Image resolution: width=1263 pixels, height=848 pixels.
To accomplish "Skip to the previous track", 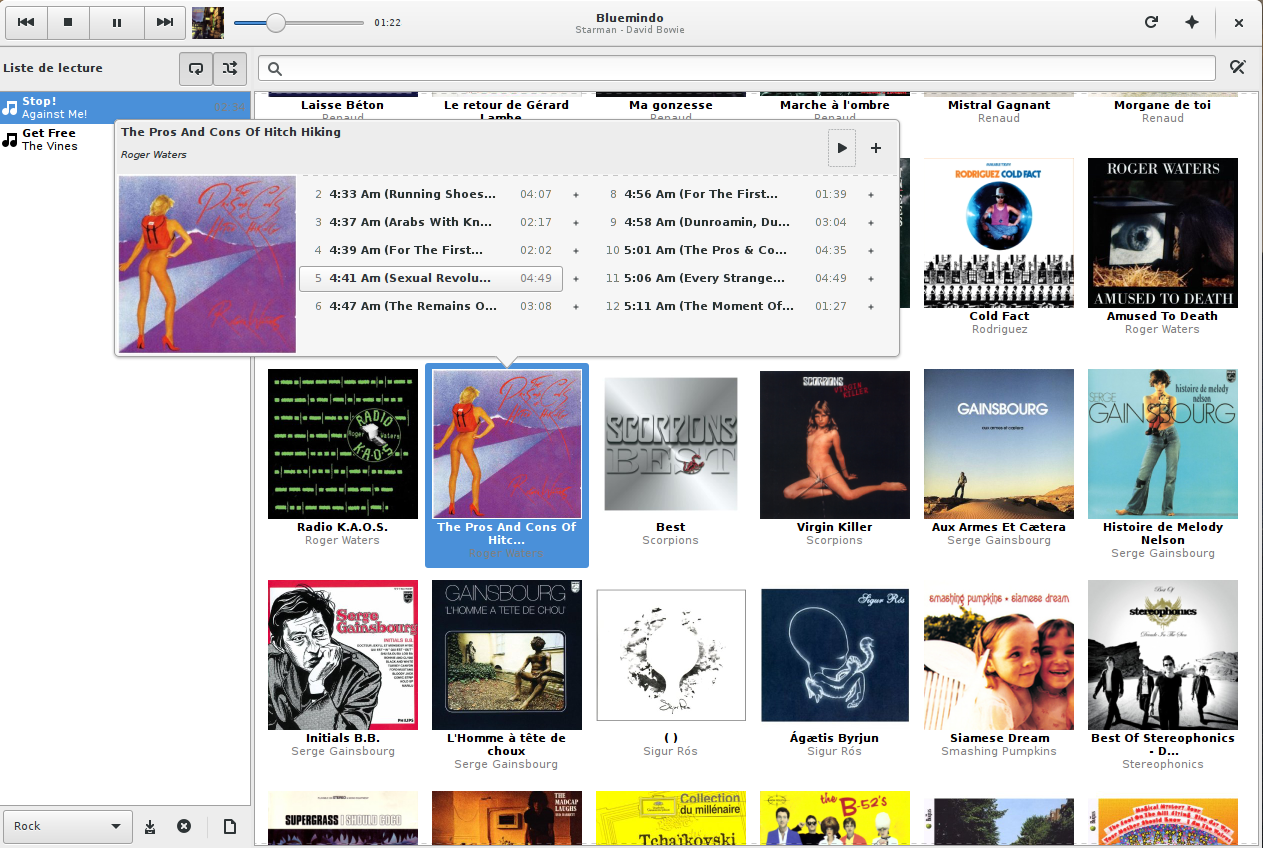I will 26,22.
